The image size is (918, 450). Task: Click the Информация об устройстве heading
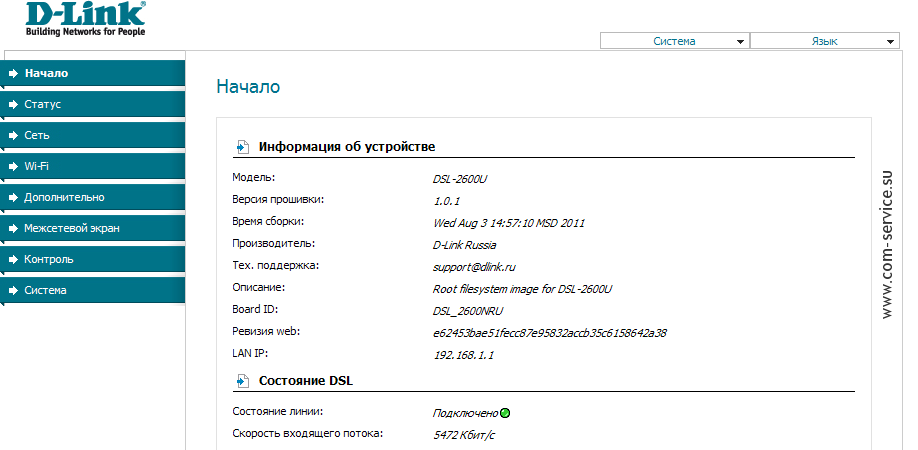(347, 147)
